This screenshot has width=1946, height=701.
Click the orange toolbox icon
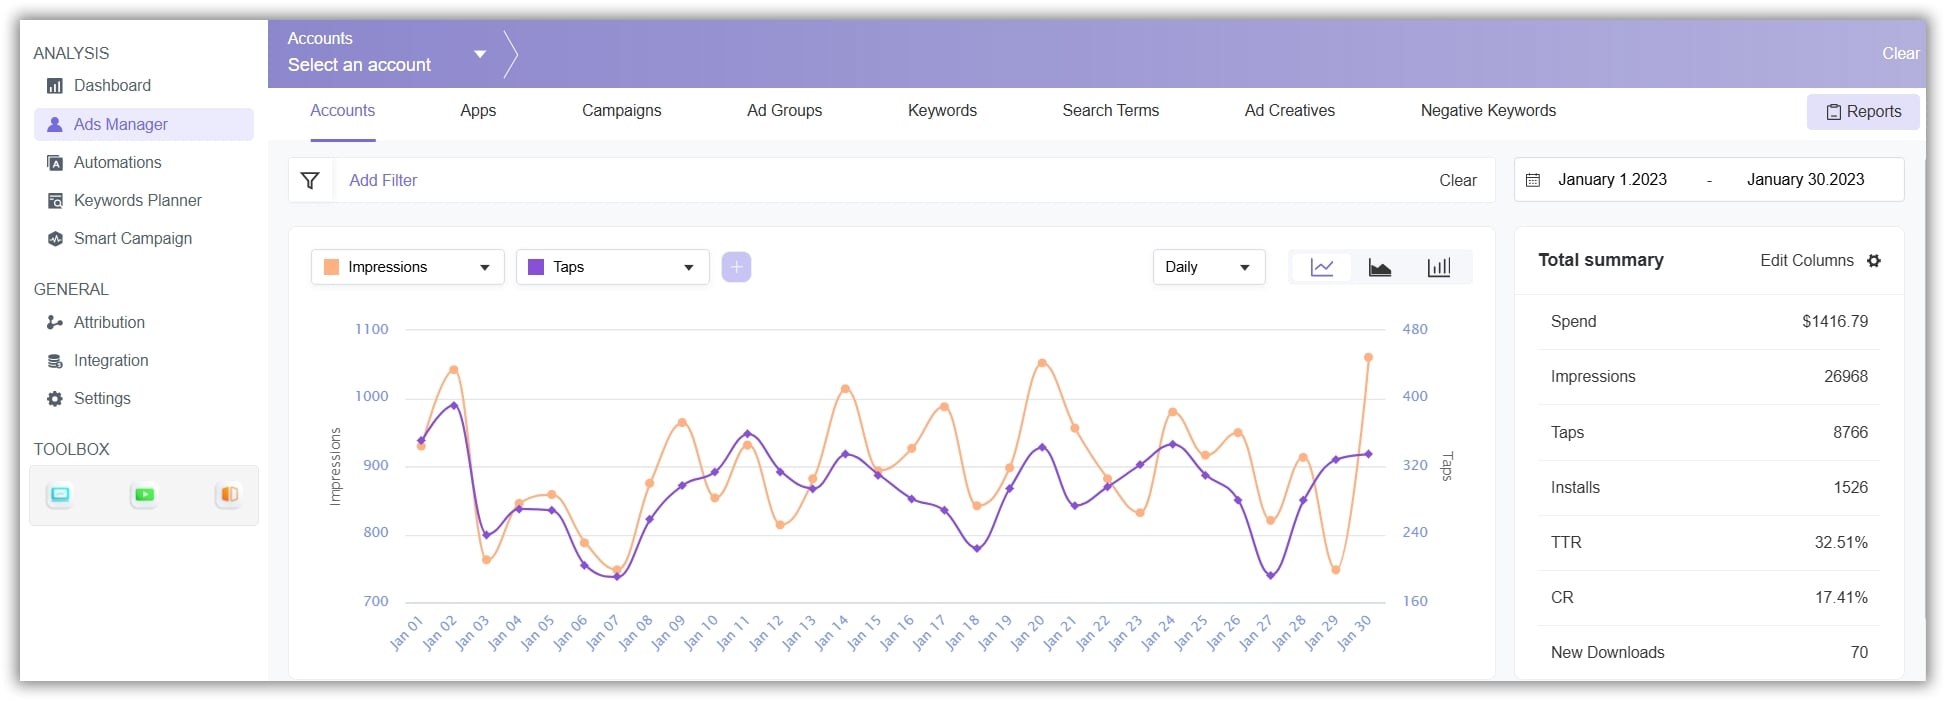click(229, 495)
